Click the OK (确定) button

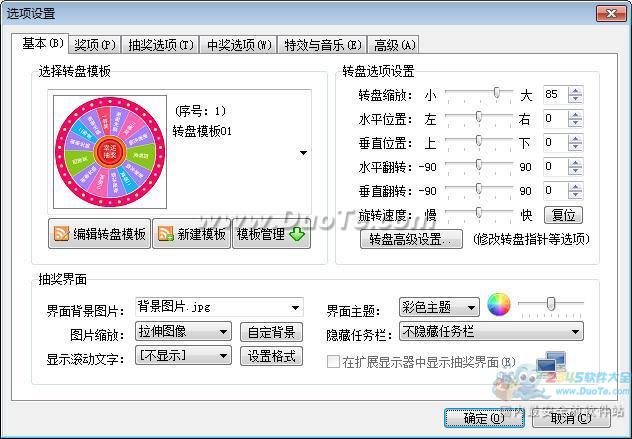(x=483, y=417)
